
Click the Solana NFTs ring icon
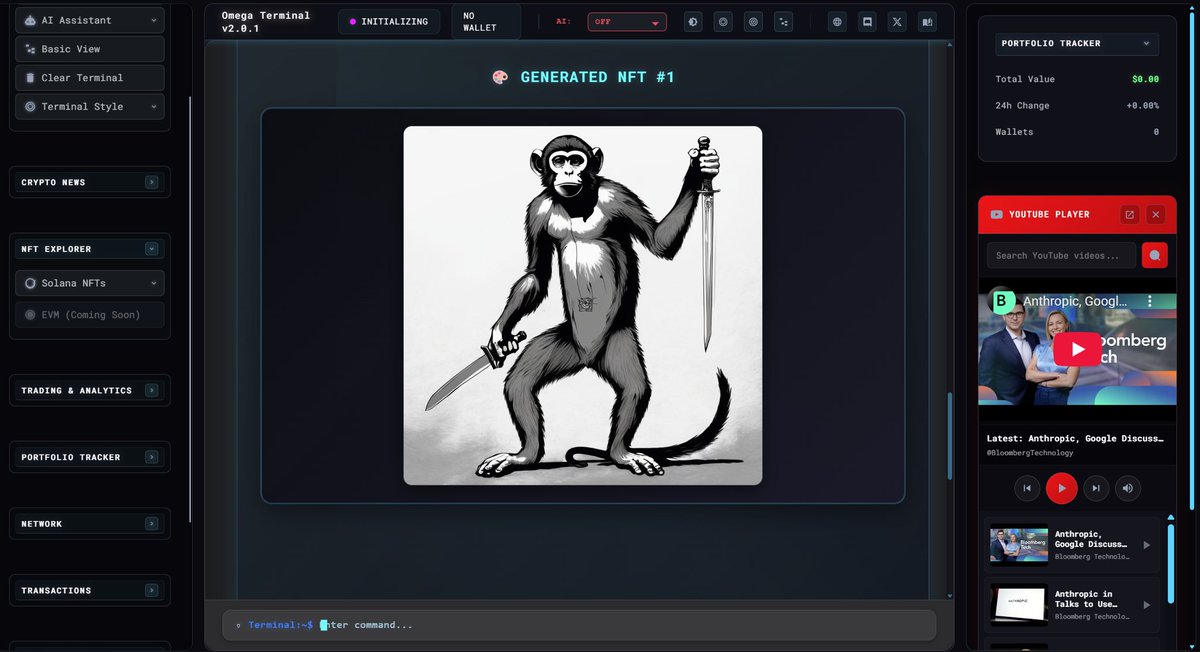(30, 283)
